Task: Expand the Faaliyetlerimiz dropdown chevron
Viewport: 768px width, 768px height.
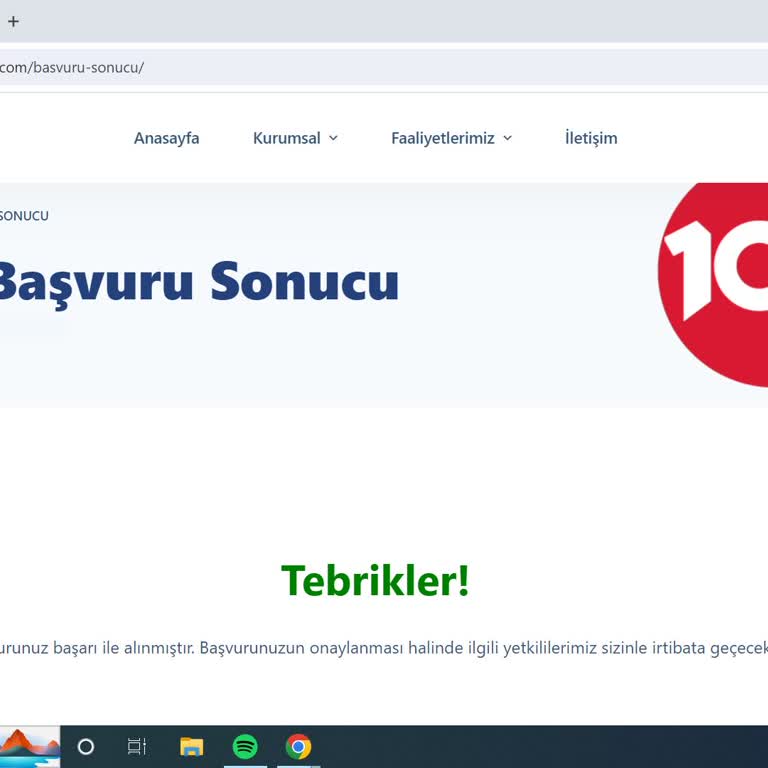Action: click(x=507, y=138)
